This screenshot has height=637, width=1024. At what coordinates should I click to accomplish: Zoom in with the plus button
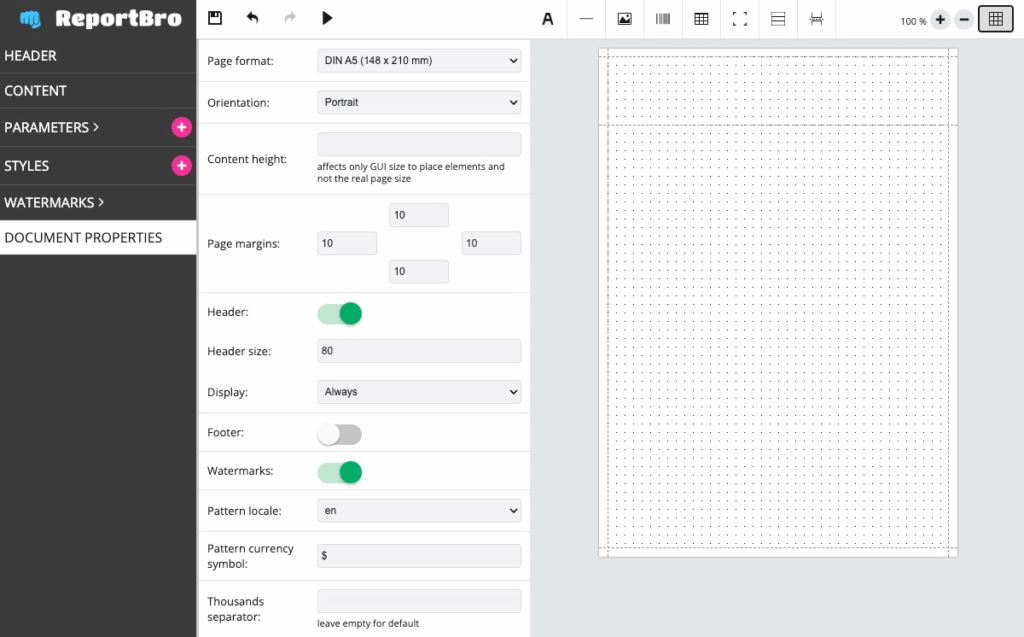940,20
